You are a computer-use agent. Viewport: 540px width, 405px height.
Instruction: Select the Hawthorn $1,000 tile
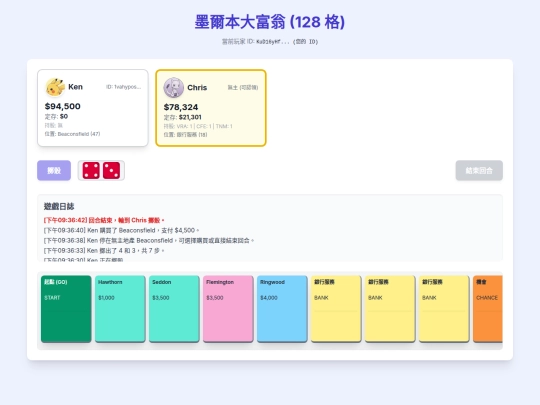tap(120, 309)
